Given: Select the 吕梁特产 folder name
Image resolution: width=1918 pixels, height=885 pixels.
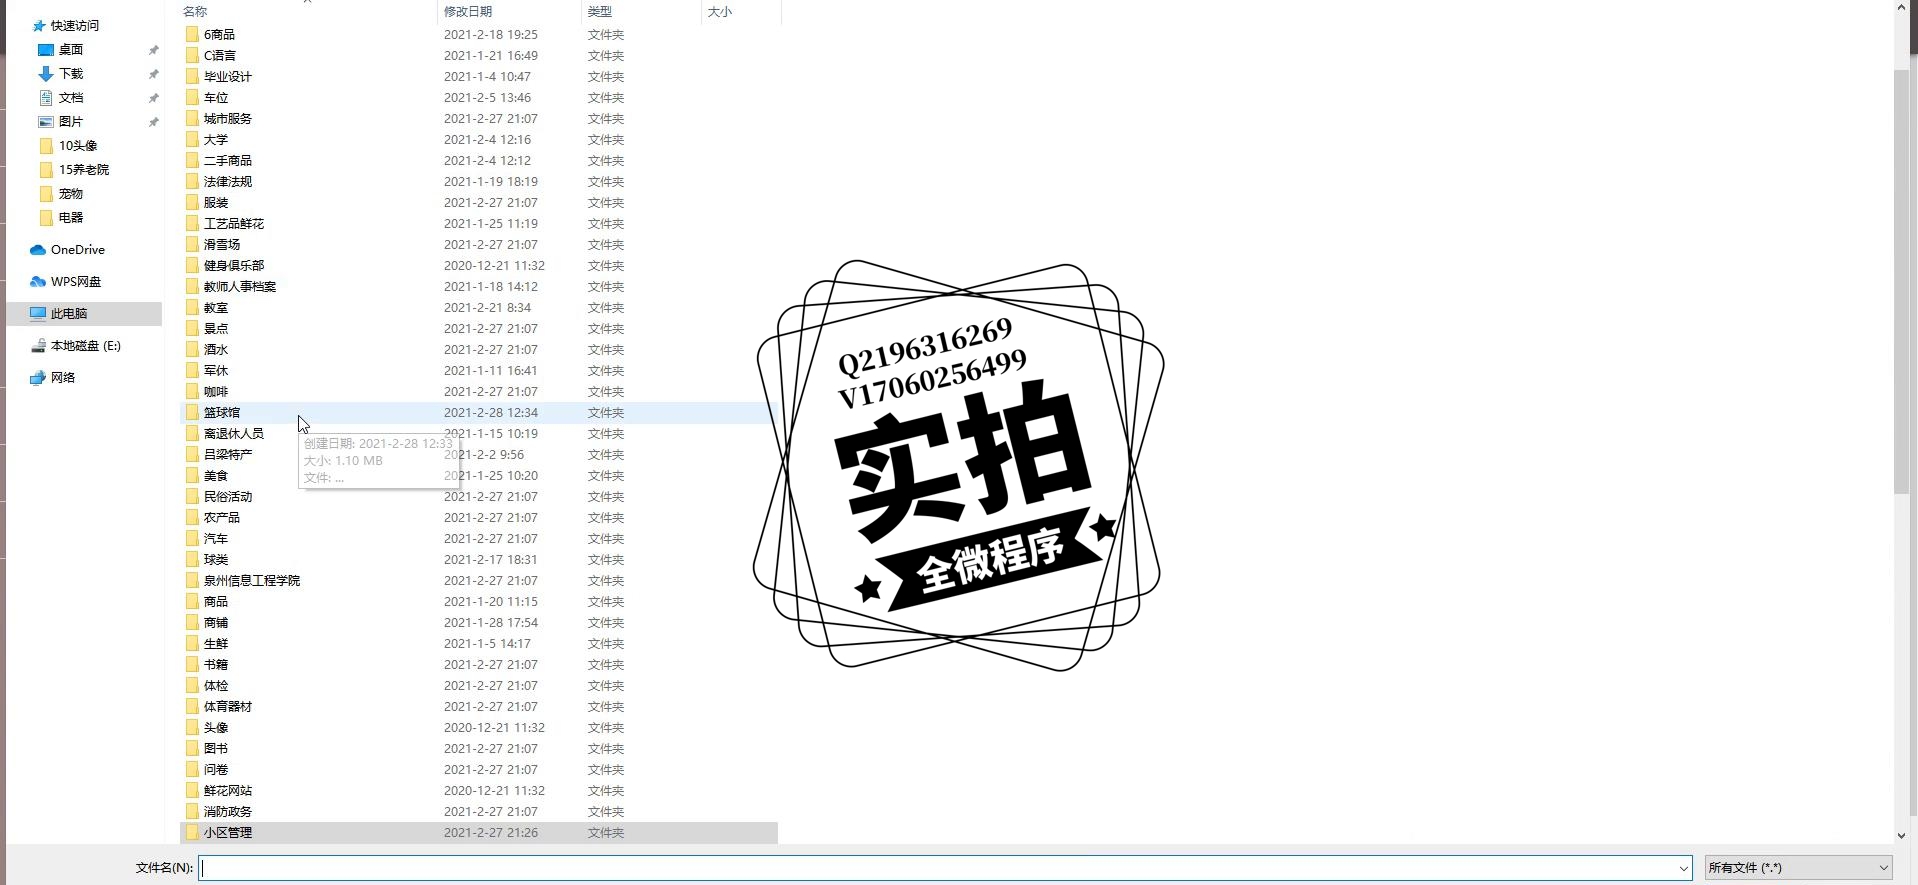Looking at the screenshot, I should tap(227, 454).
